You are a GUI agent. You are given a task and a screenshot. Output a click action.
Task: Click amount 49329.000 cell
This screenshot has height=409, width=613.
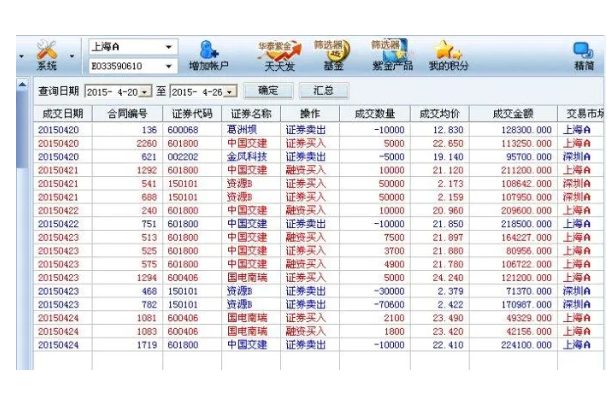[x=513, y=318]
